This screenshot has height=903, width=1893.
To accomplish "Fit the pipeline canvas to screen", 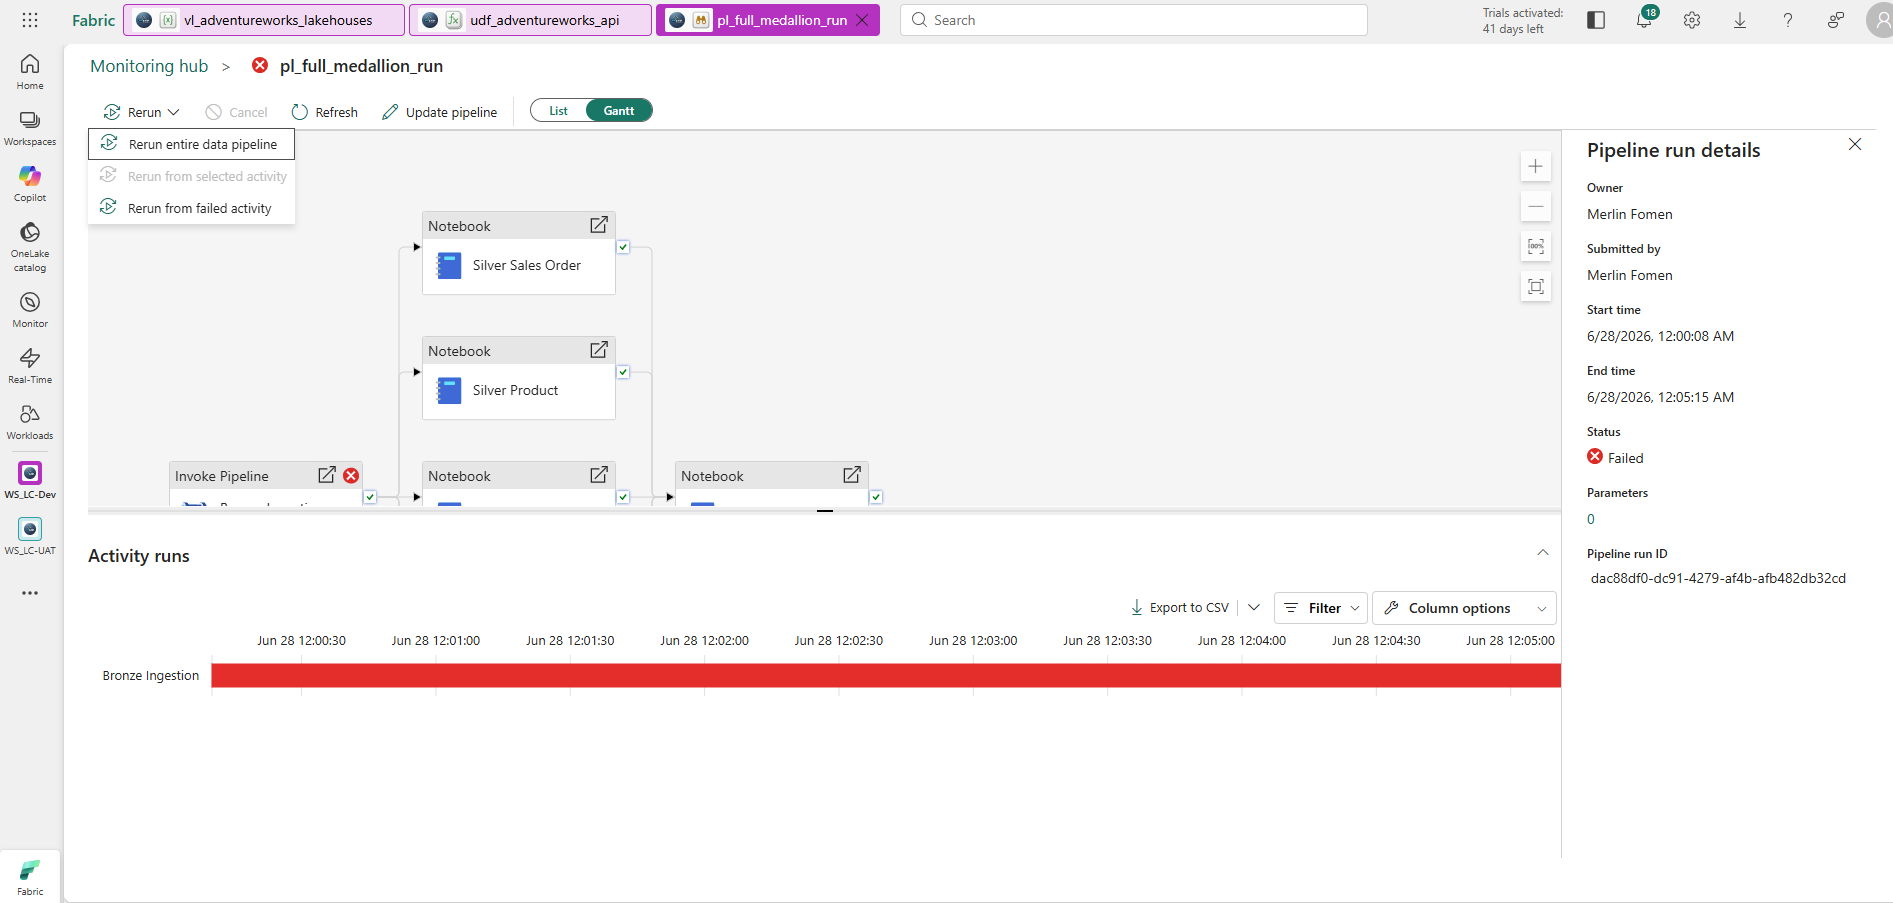I will tap(1536, 286).
